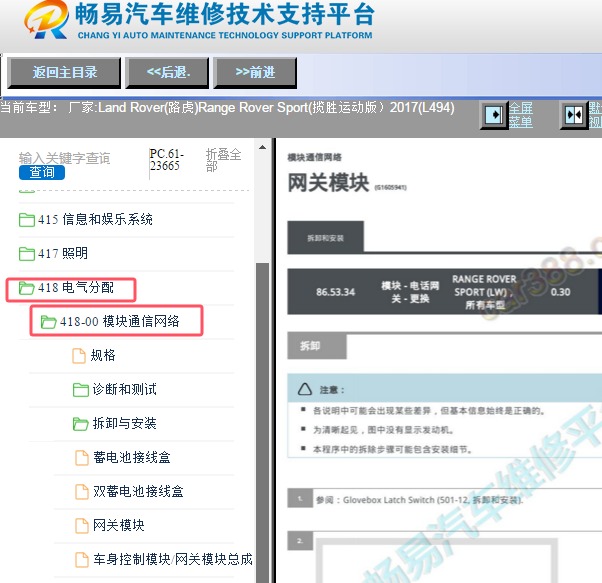Go back with the <<后退 button

[167, 73]
